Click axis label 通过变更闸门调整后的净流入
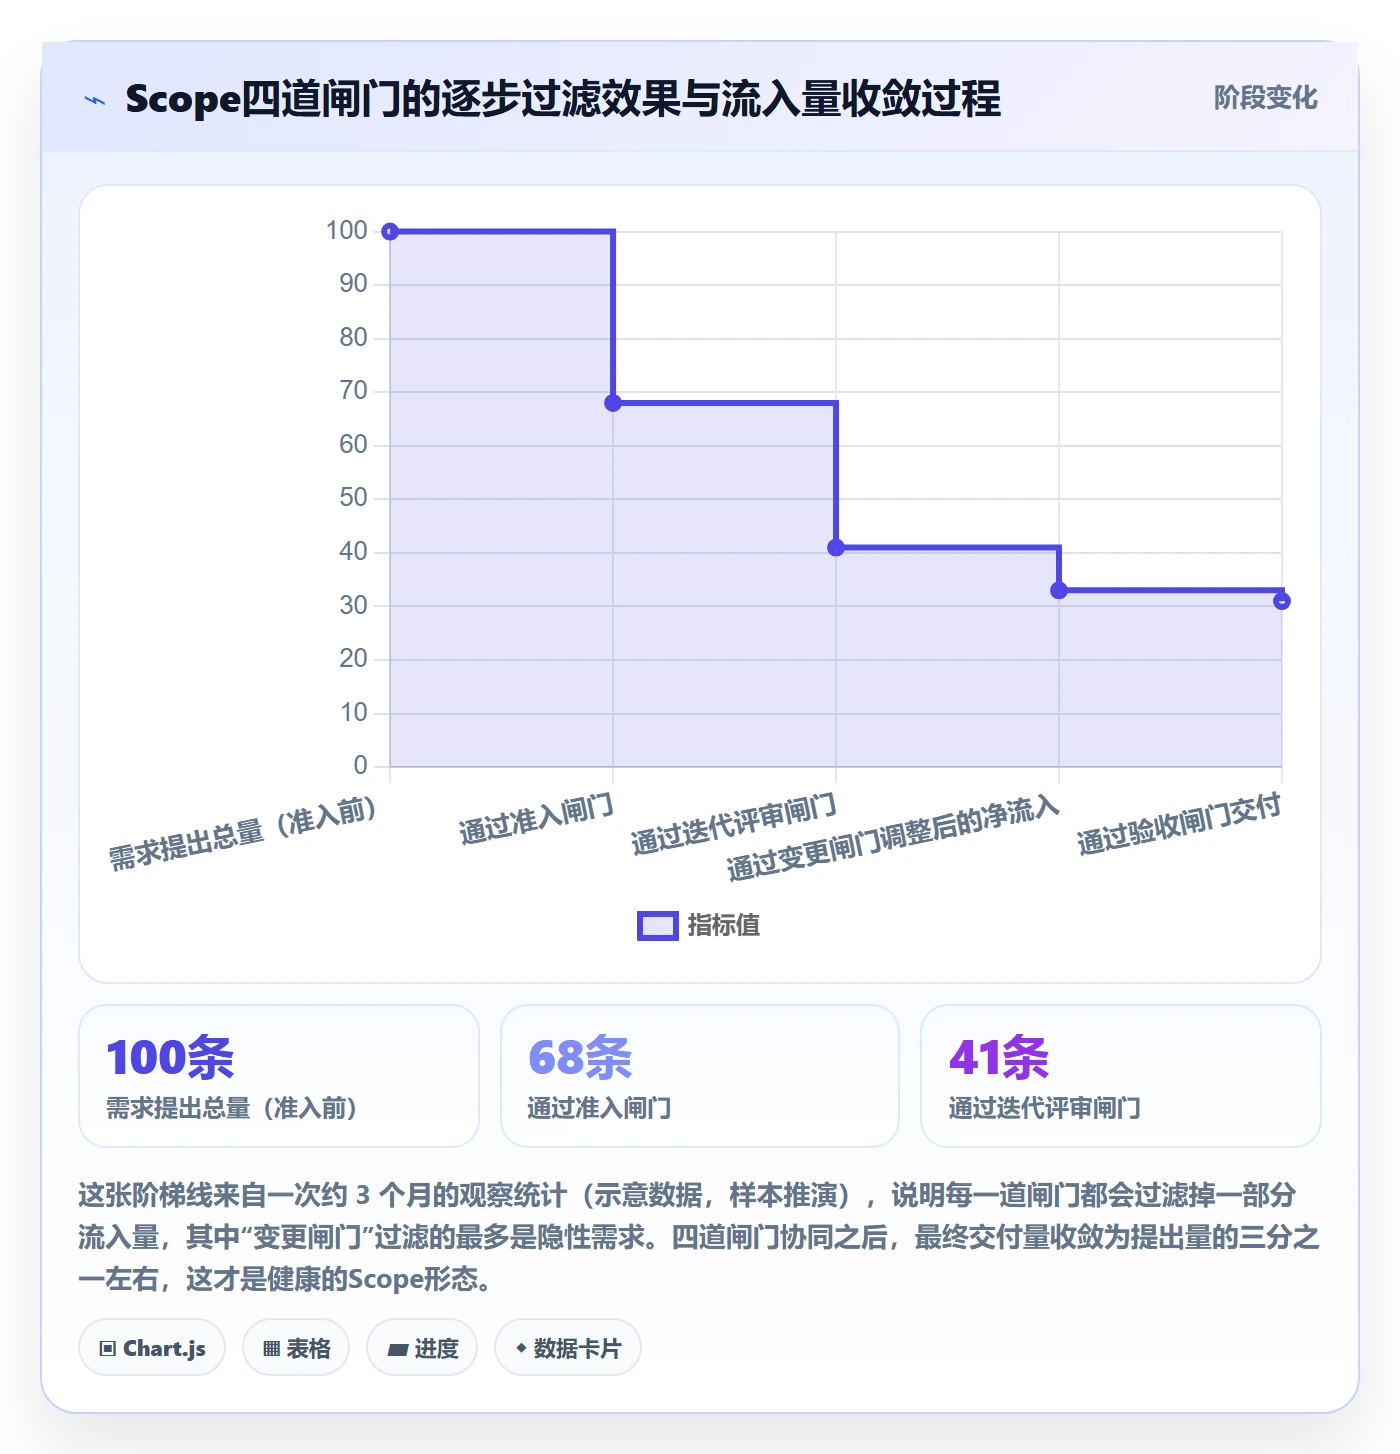 click(x=892, y=839)
